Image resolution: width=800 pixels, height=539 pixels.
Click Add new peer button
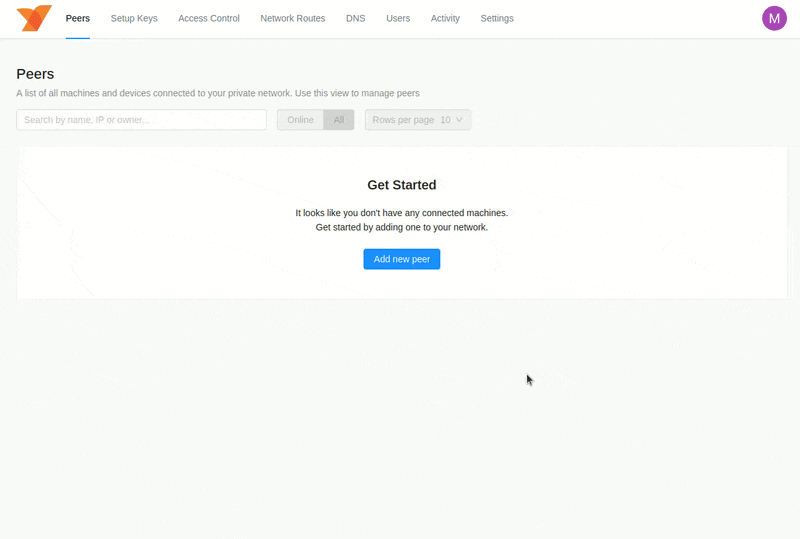pyautogui.click(x=402, y=259)
